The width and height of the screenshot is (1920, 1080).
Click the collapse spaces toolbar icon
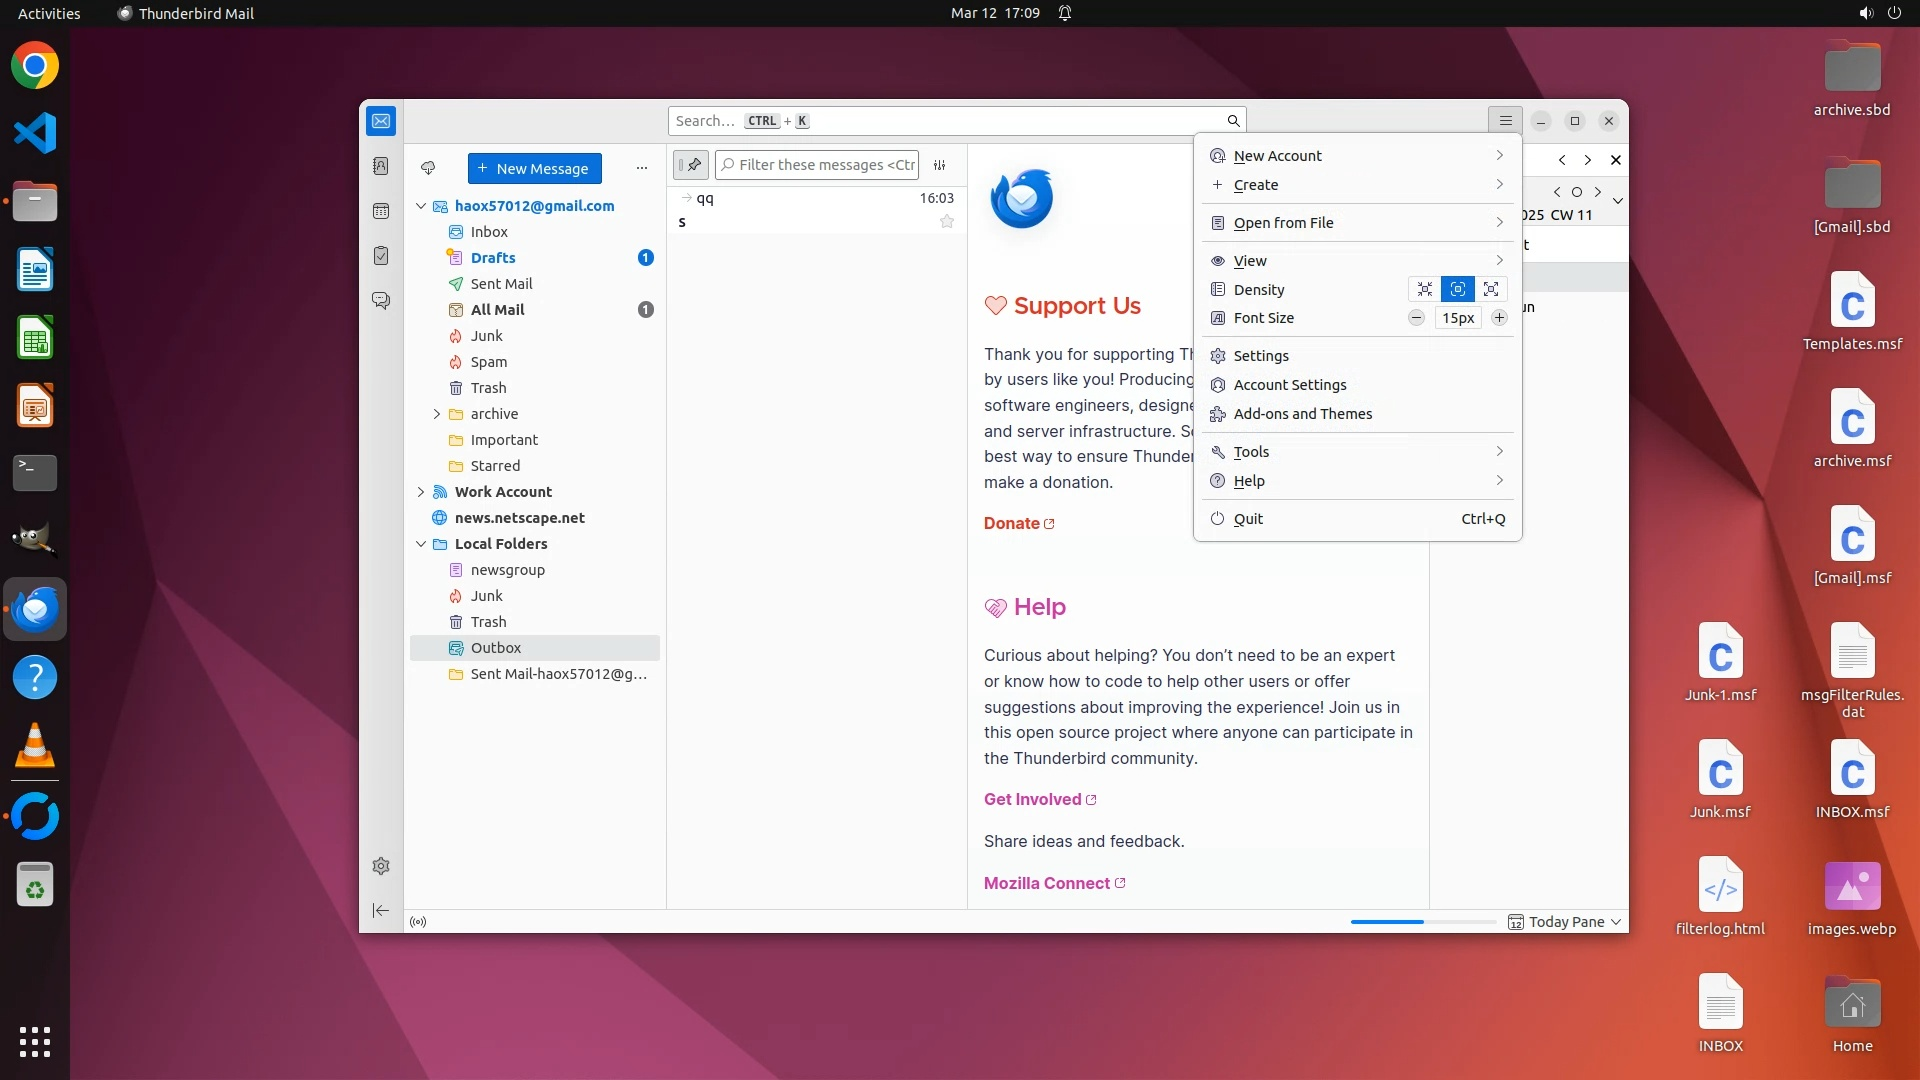tap(381, 910)
